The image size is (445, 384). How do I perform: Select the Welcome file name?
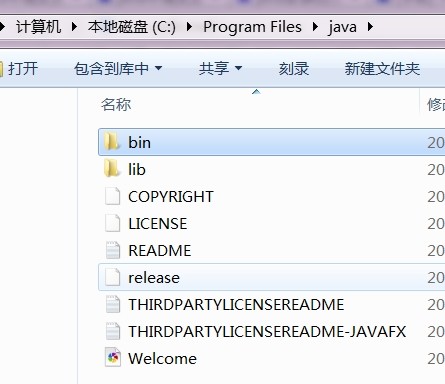point(163,359)
